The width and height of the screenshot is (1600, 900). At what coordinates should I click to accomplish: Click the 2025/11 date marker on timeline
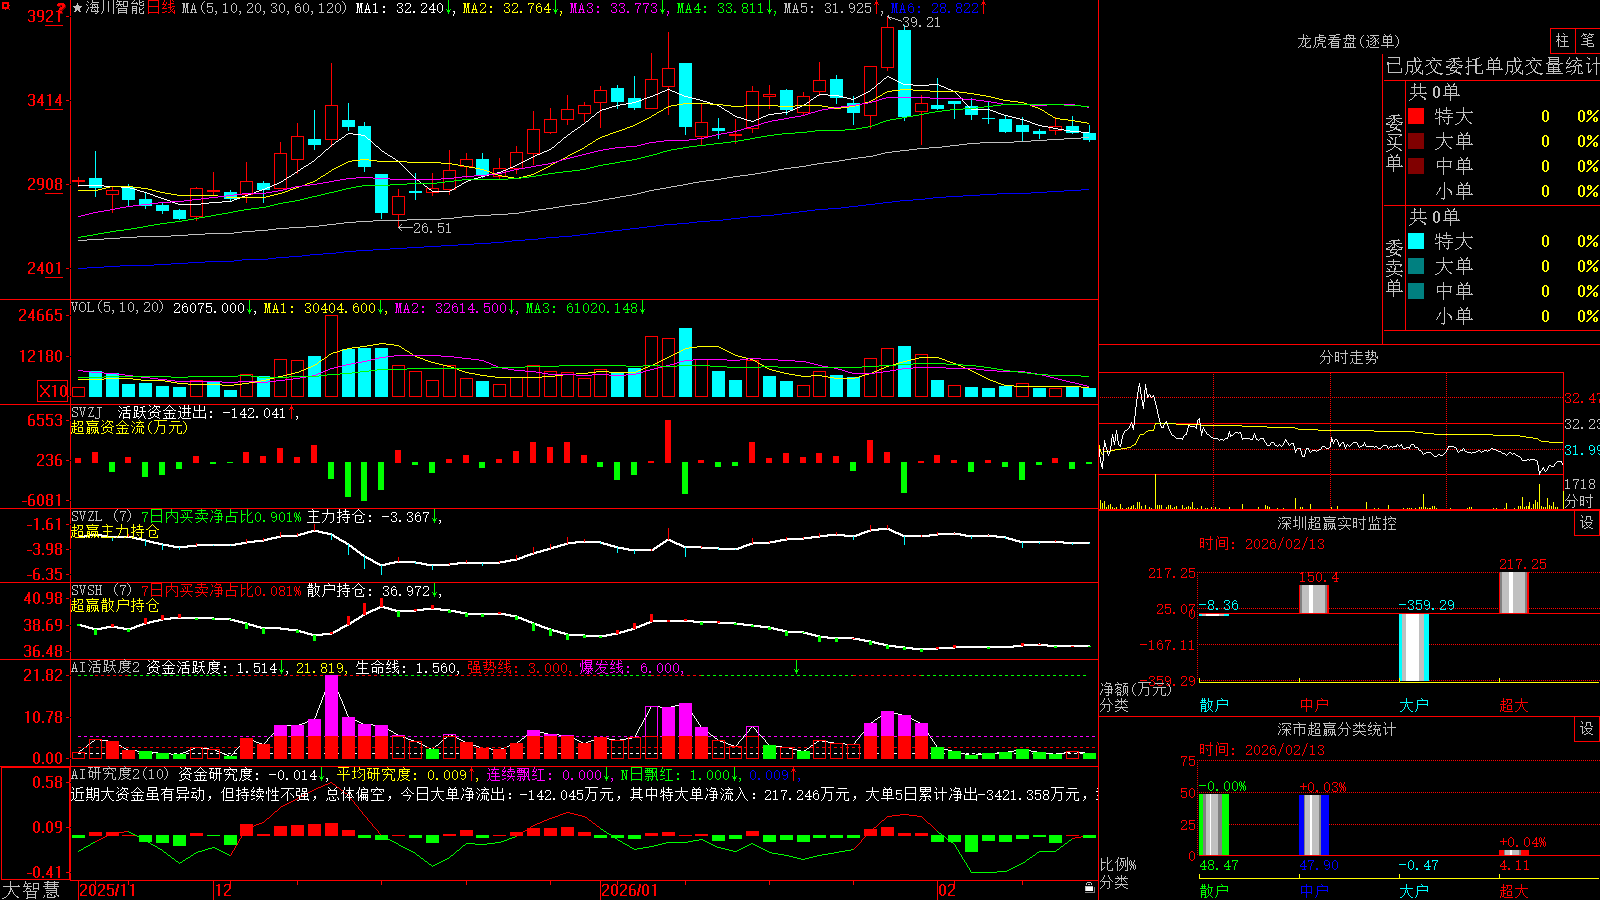point(107,890)
